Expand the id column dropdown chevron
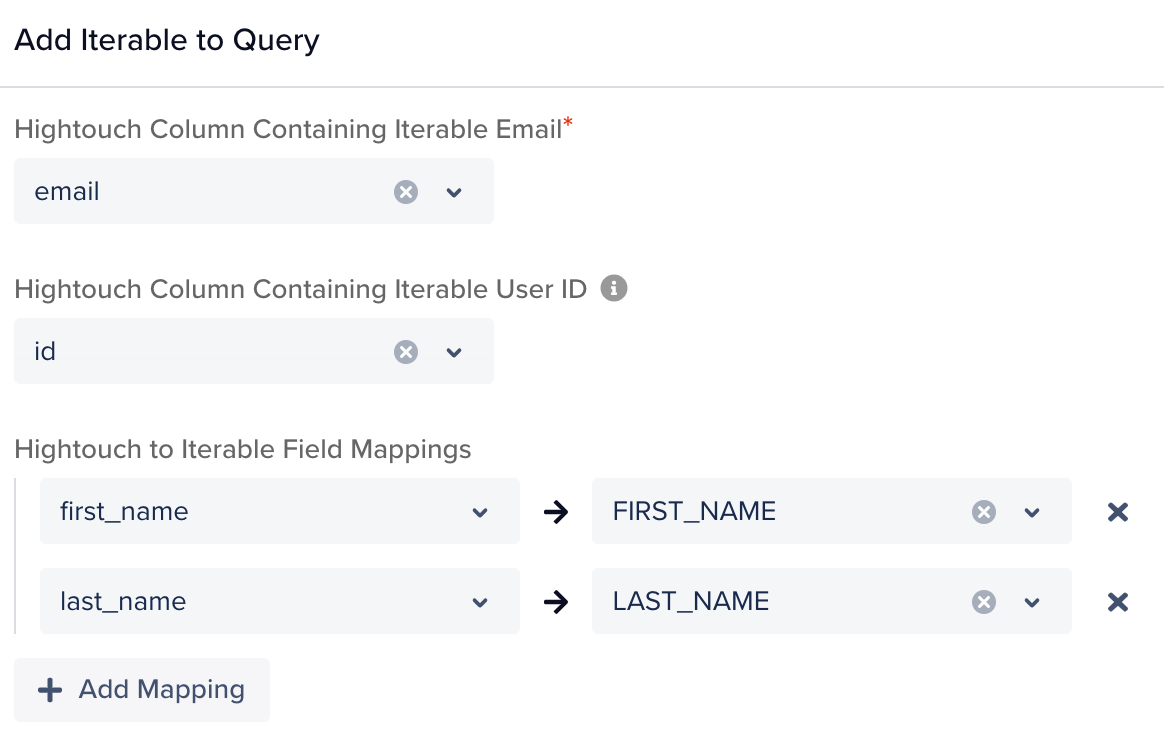The image size is (1164, 734). tap(454, 352)
